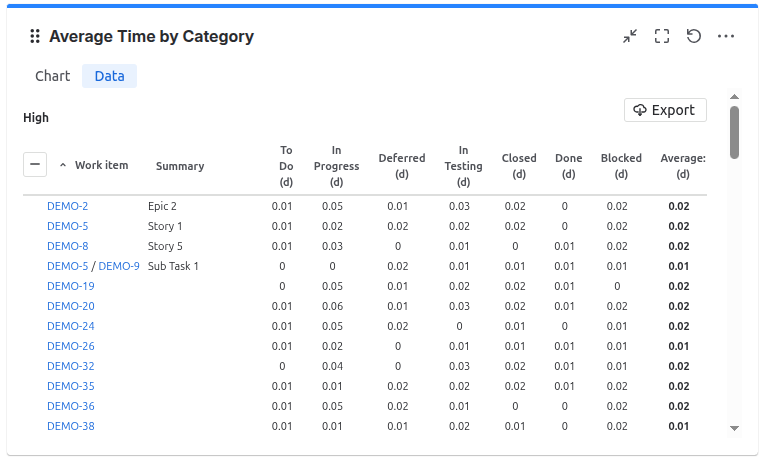767x460 pixels.
Task: Open work item DEMO-36
Action: tap(71, 407)
